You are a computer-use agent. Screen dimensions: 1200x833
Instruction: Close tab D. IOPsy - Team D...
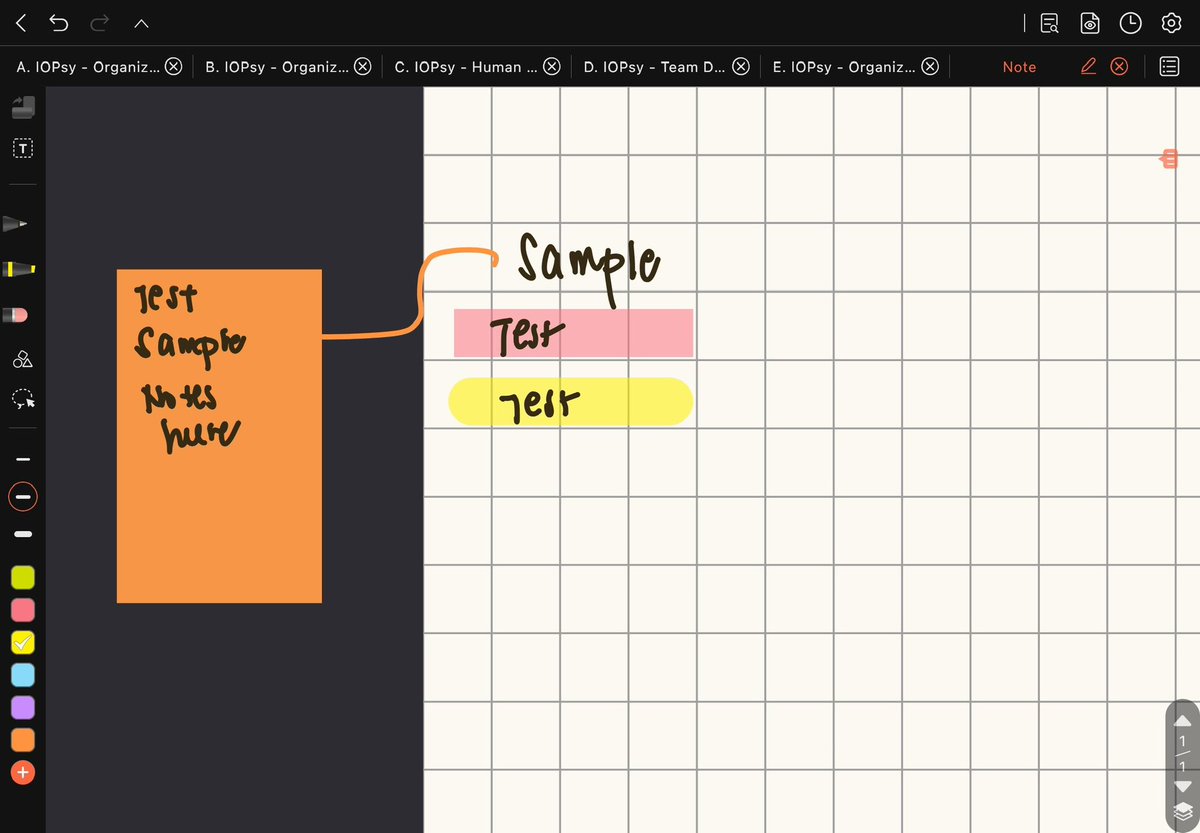click(x=741, y=67)
